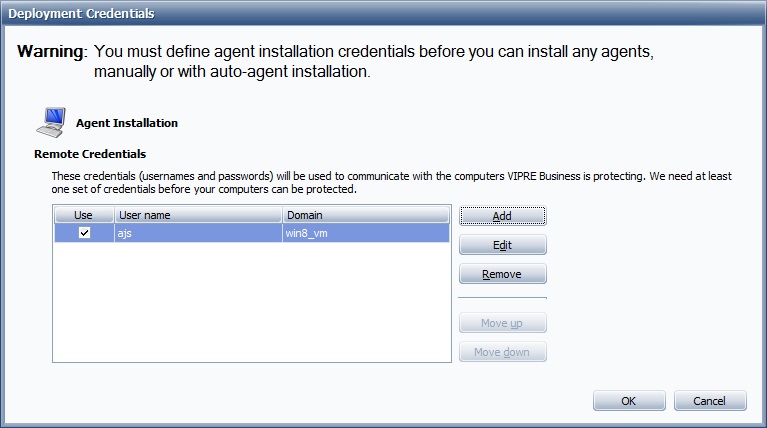767x428 pixels.
Task: Click the Use column header
Action: coord(83,215)
